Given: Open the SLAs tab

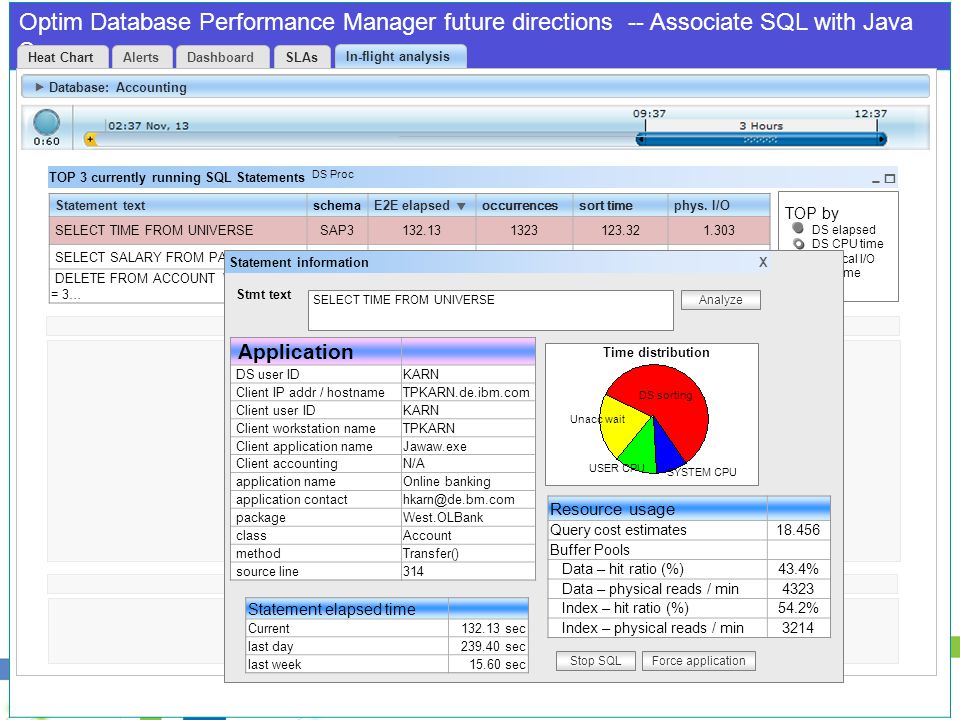Looking at the screenshot, I should pyautogui.click(x=302, y=57).
